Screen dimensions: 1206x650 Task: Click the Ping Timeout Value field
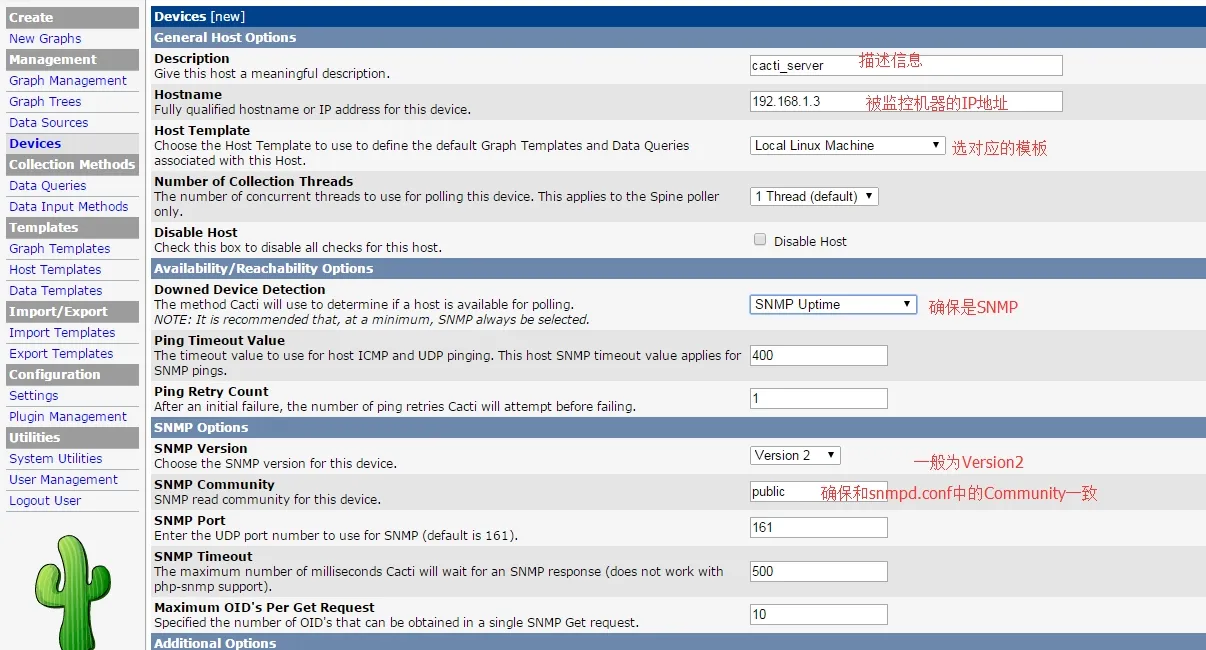point(819,355)
